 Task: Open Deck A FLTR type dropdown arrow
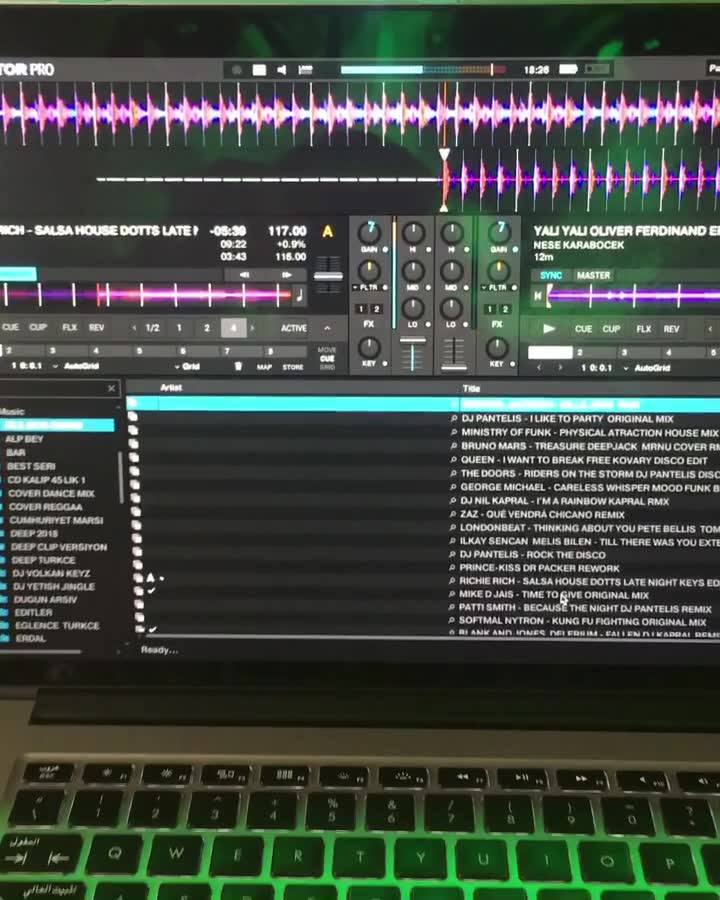pyautogui.click(x=355, y=287)
